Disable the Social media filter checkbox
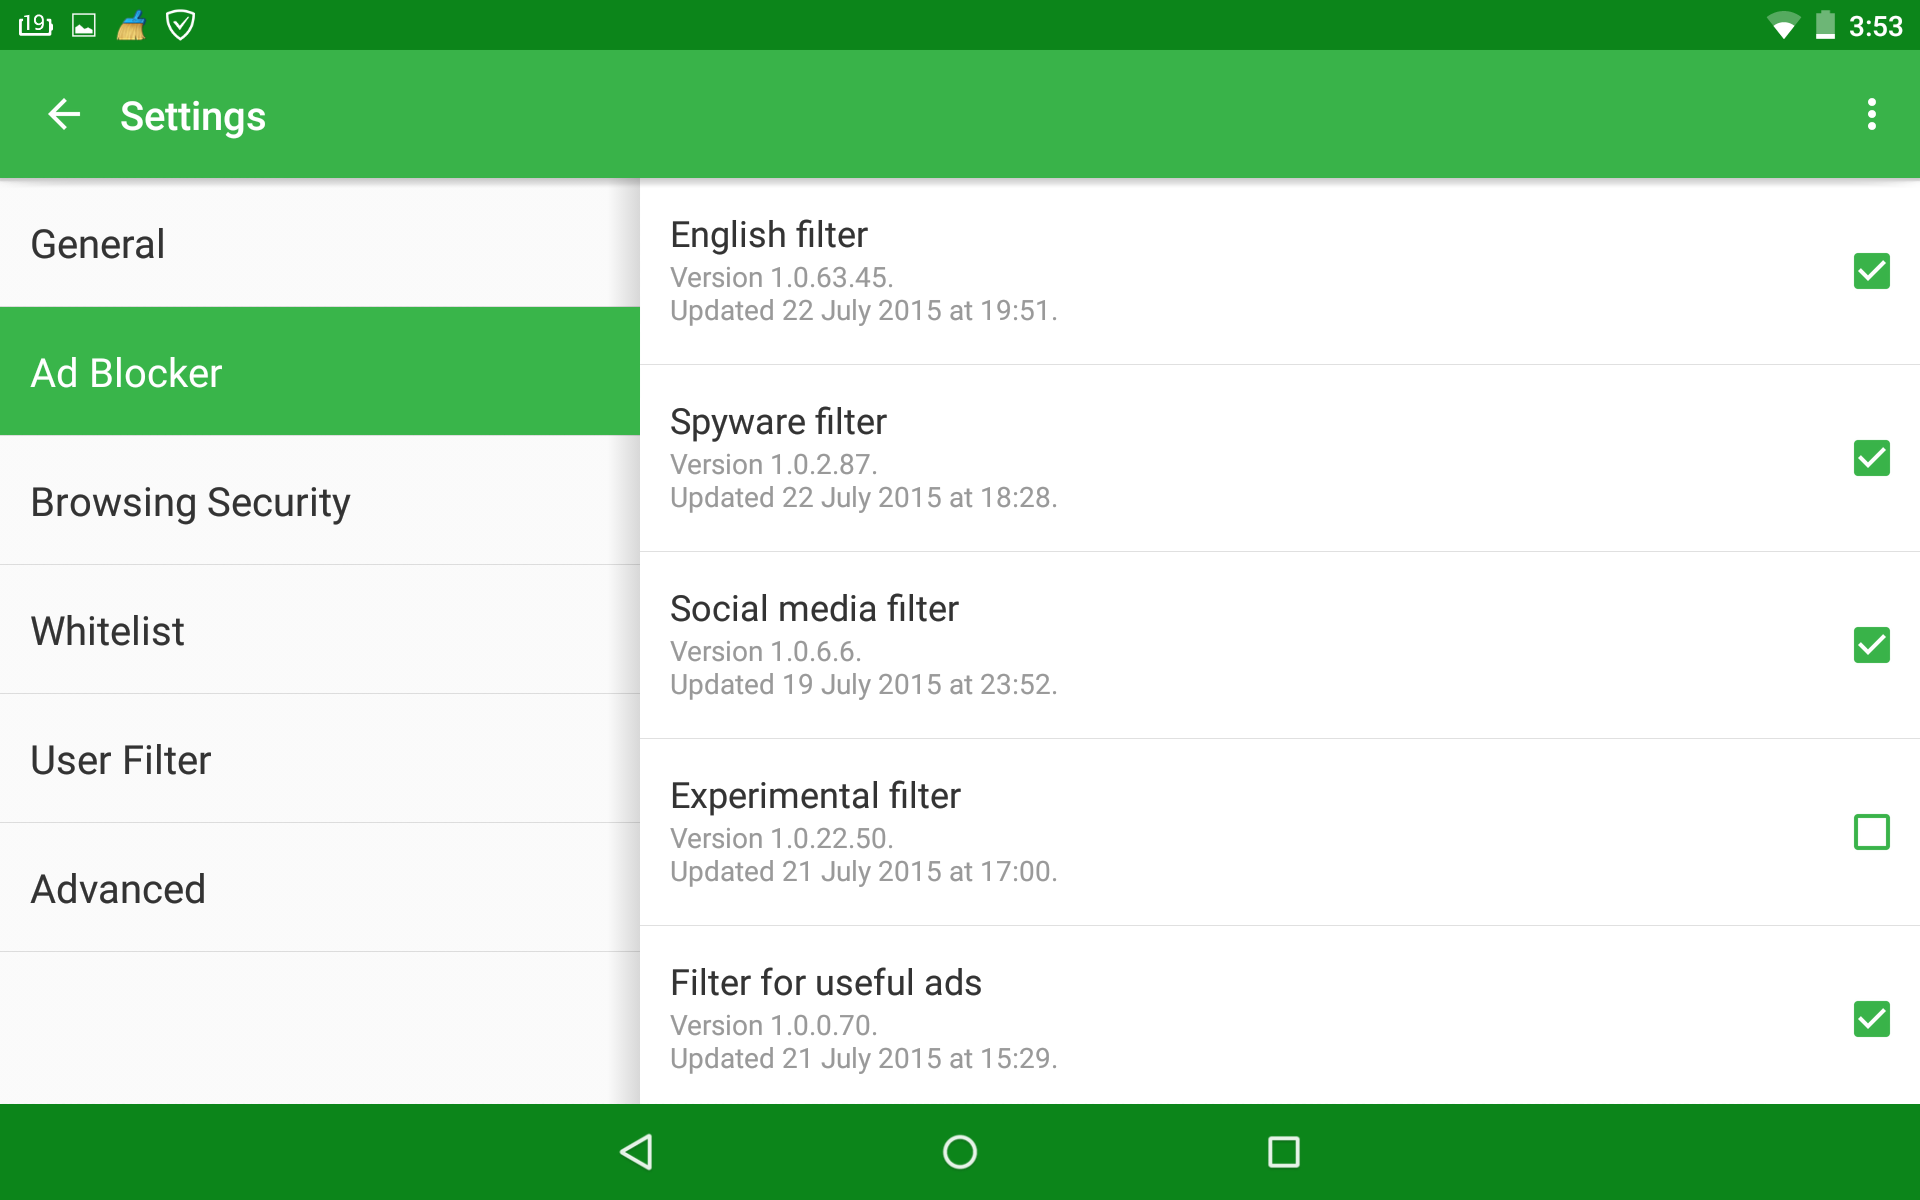 coord(1870,643)
